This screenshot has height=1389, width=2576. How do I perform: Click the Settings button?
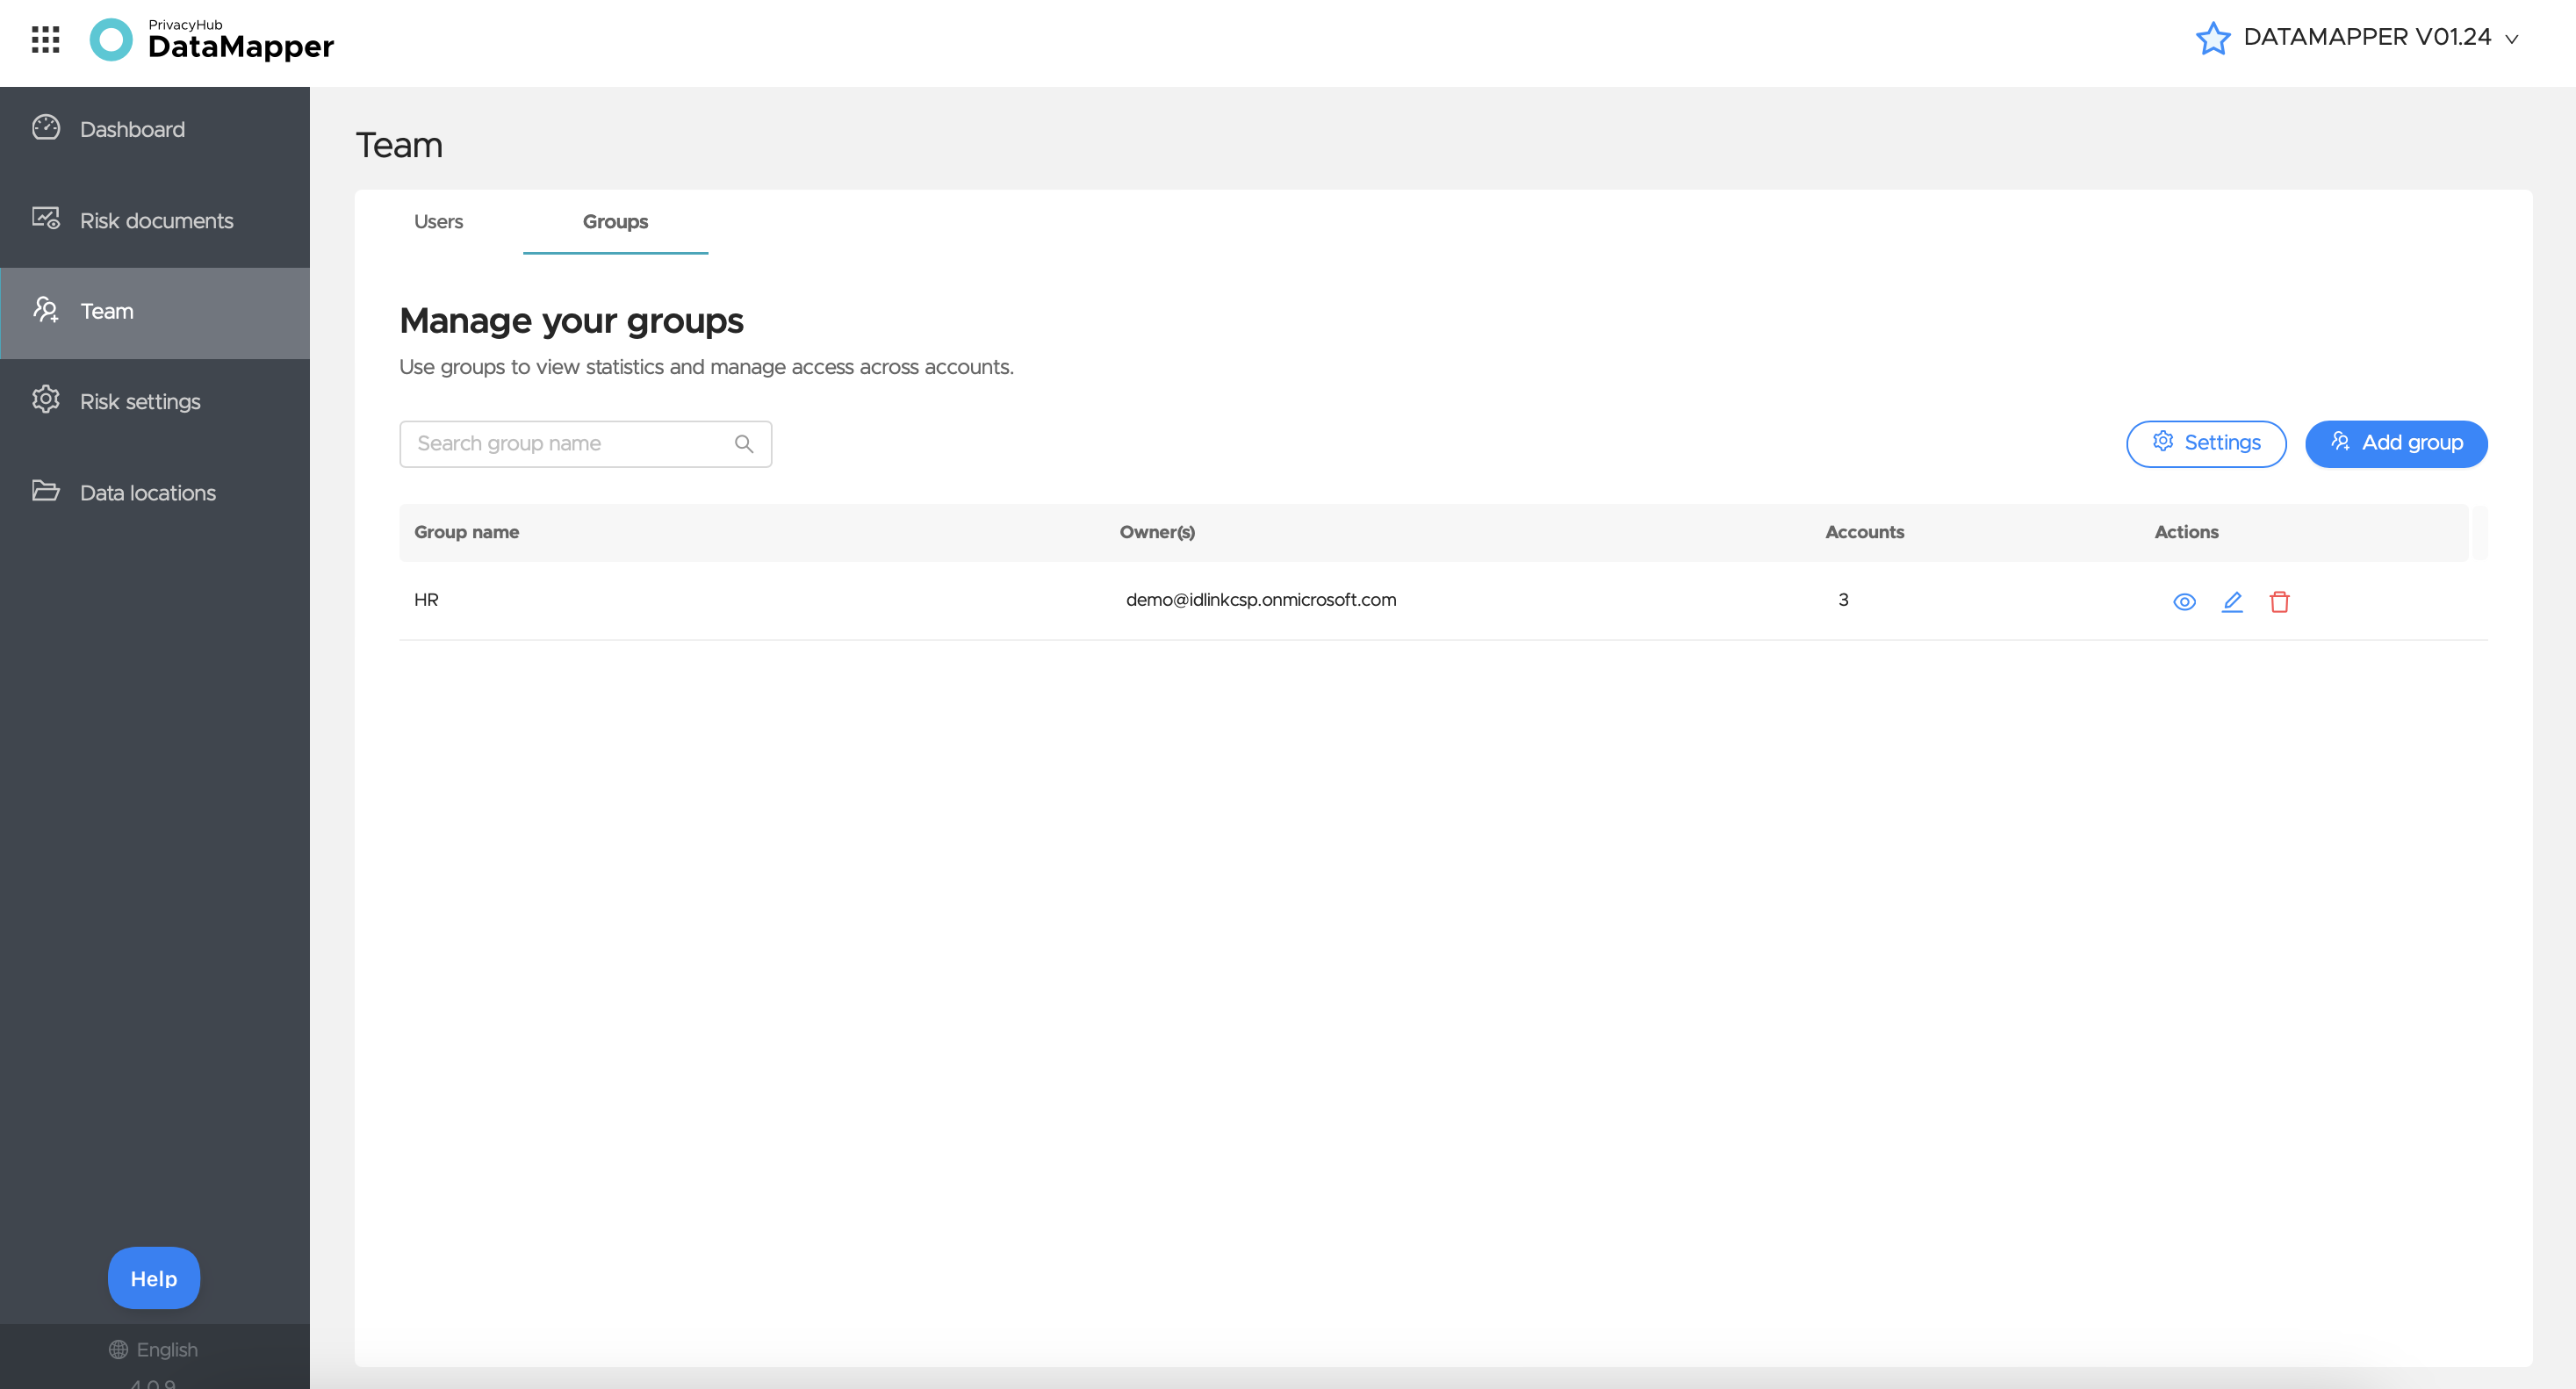coord(2206,443)
